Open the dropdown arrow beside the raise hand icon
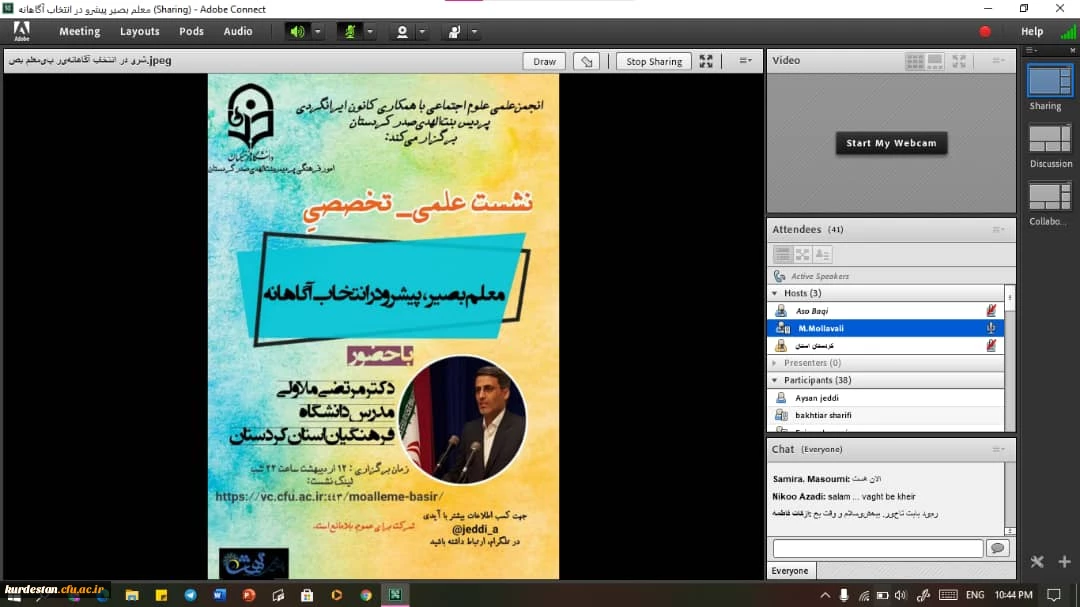Screen dimensions: 1080x607 click(474, 32)
